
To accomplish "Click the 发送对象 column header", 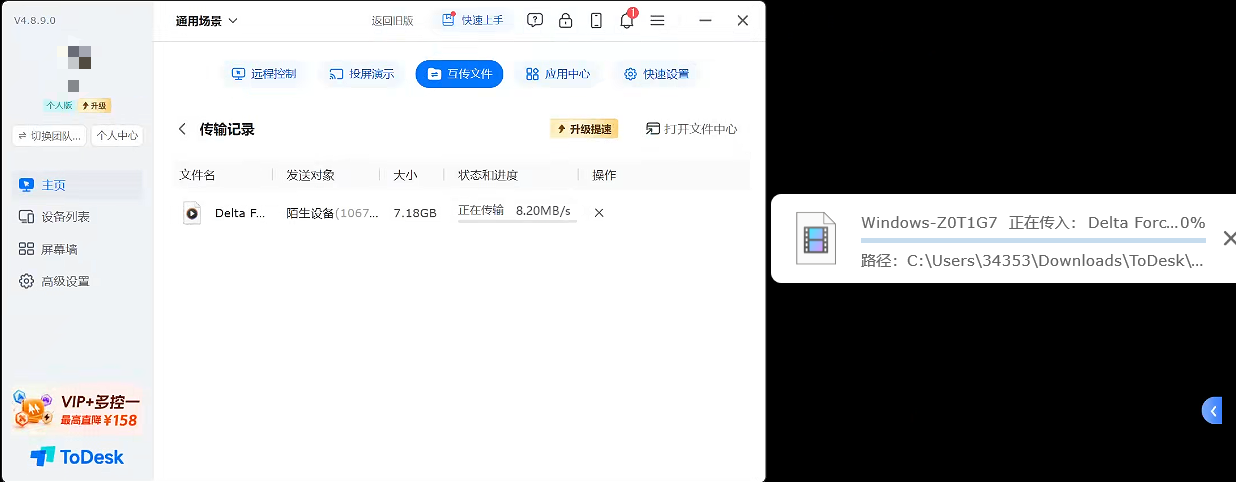I will click(x=310, y=175).
